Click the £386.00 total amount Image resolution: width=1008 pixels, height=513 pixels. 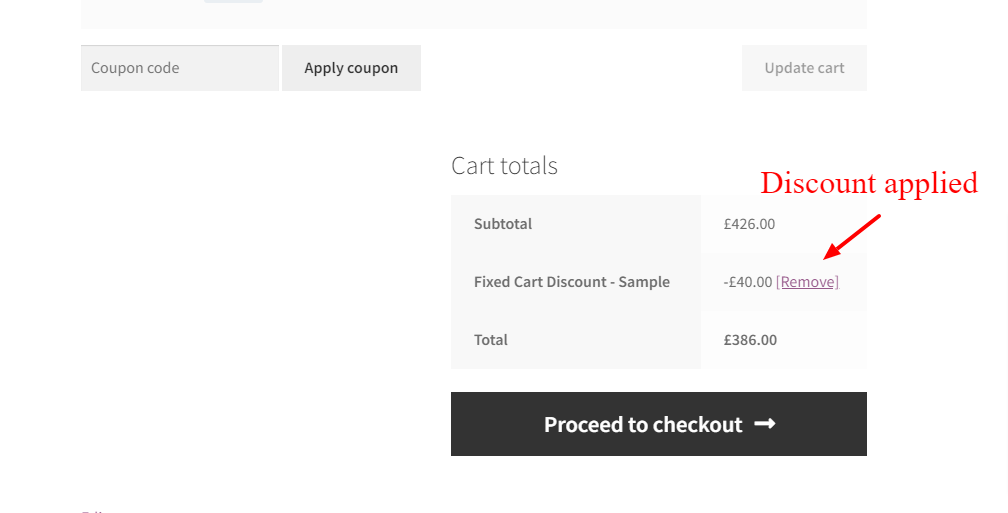(750, 340)
